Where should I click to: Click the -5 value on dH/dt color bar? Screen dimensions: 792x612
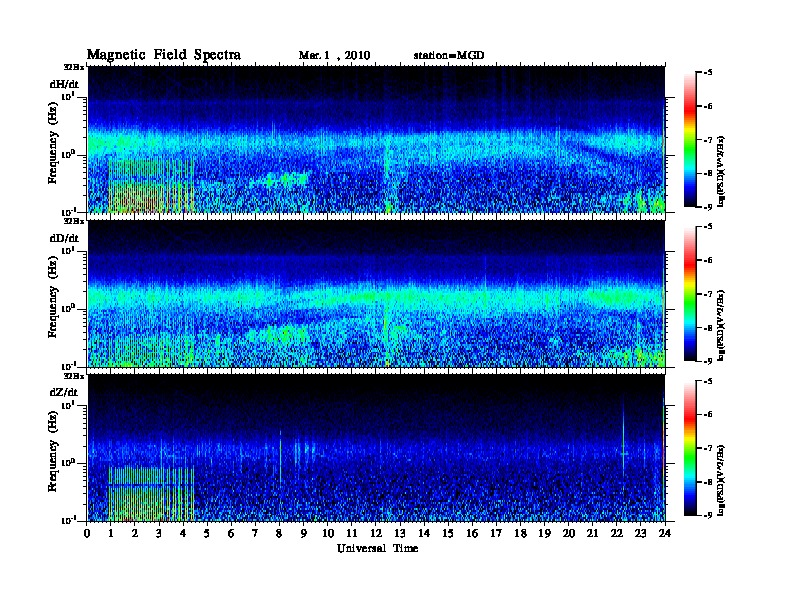click(x=709, y=73)
